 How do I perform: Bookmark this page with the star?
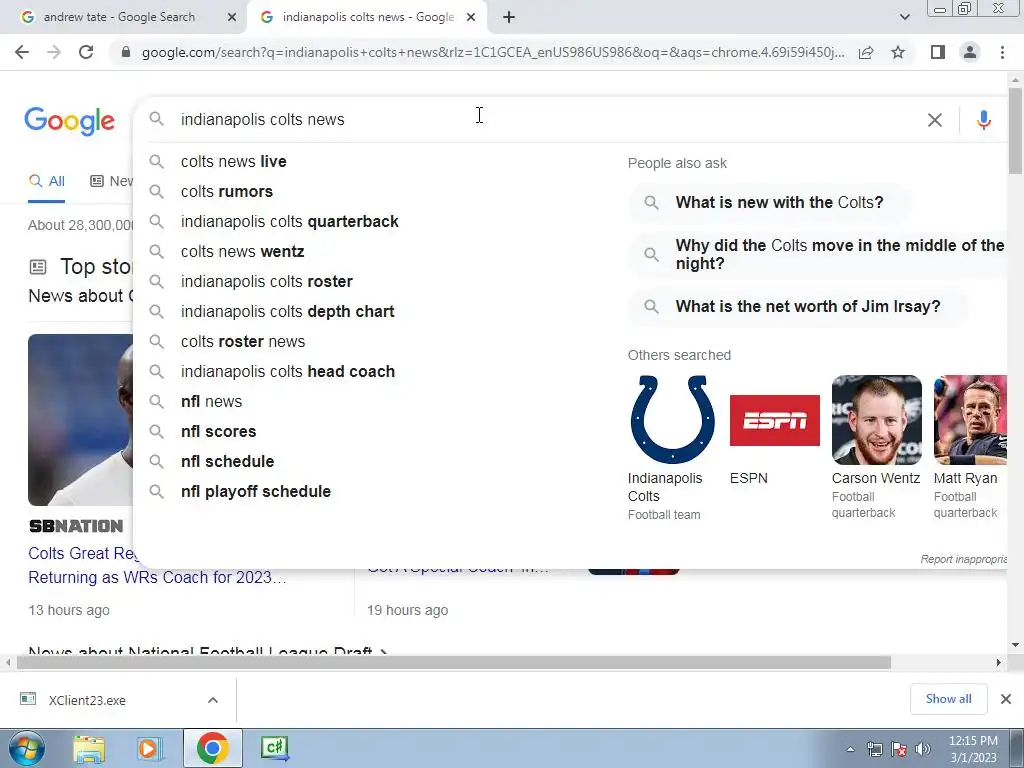tap(898, 52)
